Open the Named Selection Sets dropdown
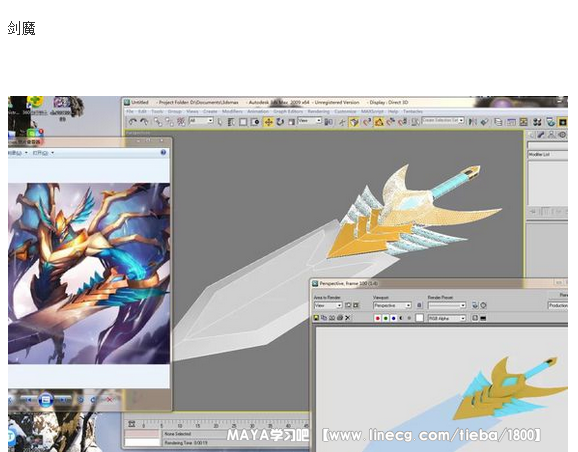 pyautogui.click(x=443, y=121)
